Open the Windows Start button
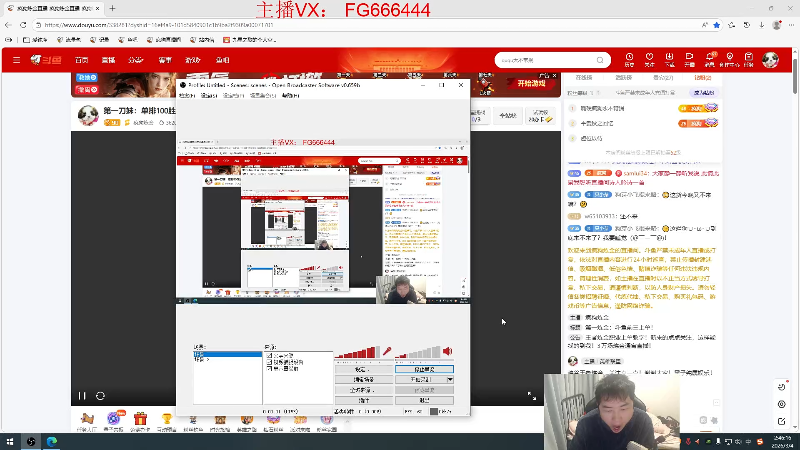The width and height of the screenshot is (800, 450). point(10,441)
